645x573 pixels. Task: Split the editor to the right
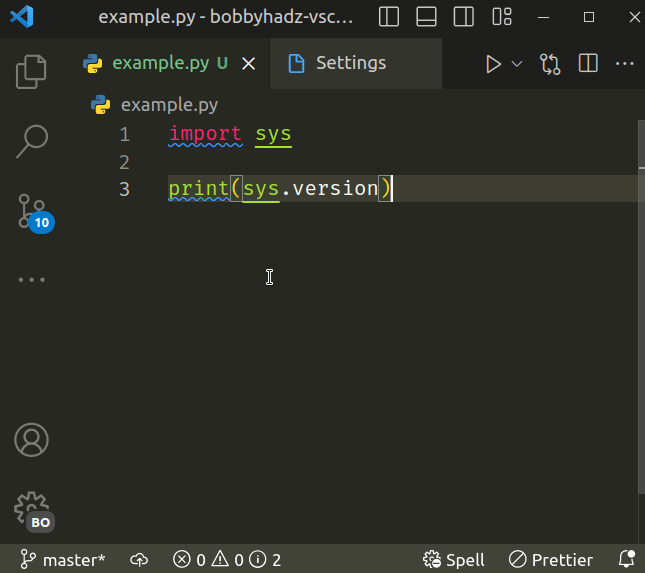pos(588,63)
